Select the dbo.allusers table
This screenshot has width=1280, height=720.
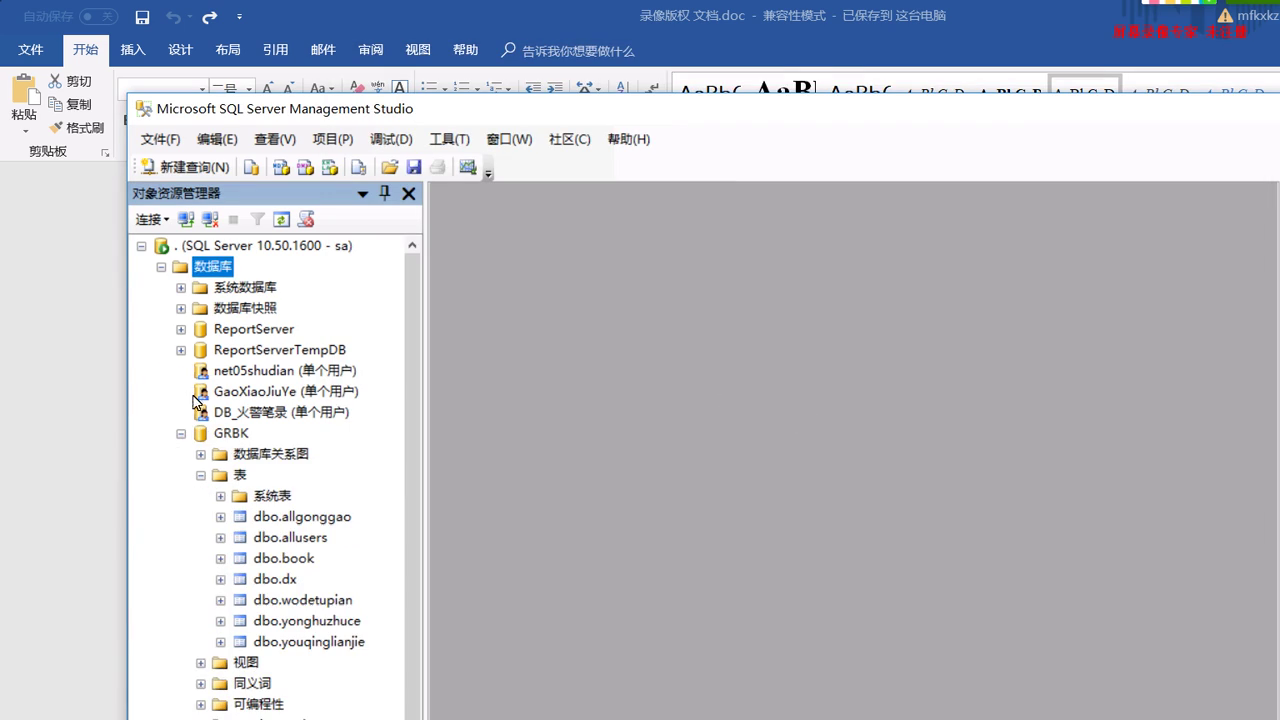tap(290, 537)
